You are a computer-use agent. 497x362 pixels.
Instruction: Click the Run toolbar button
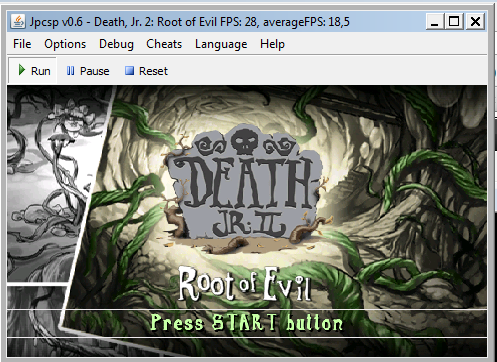33,71
